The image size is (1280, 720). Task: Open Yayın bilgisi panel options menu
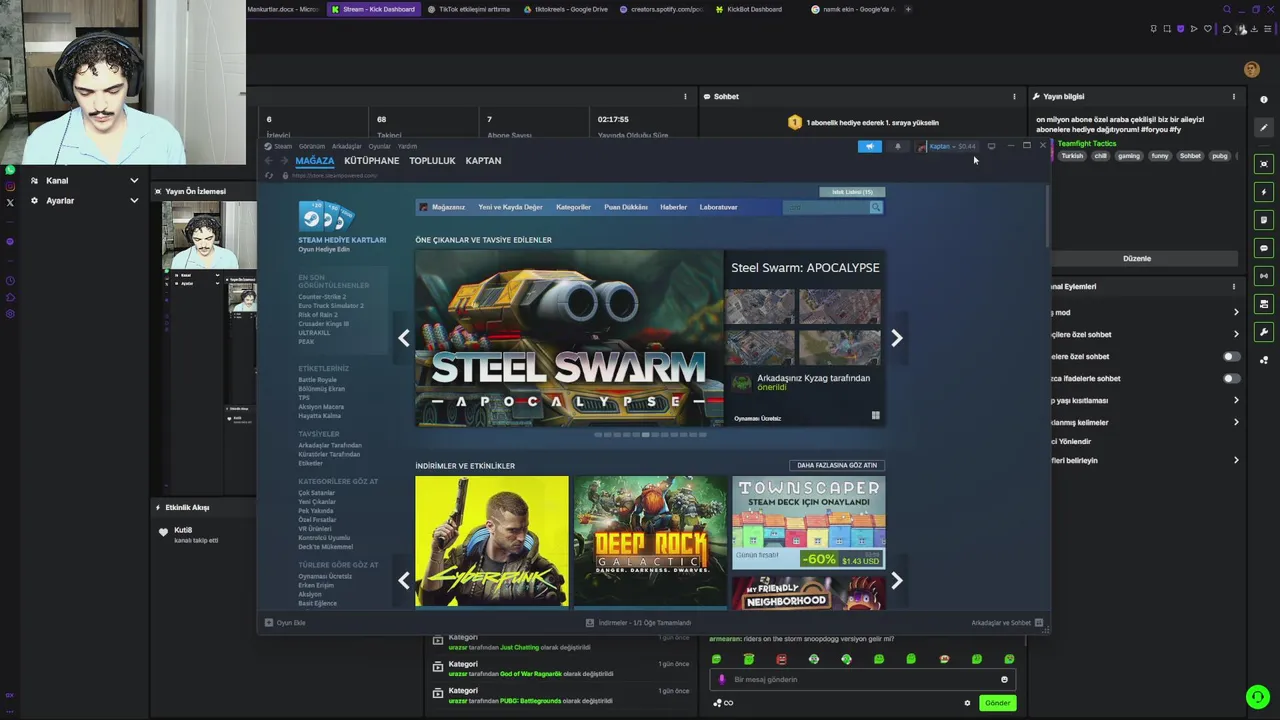pyautogui.click(x=1233, y=97)
